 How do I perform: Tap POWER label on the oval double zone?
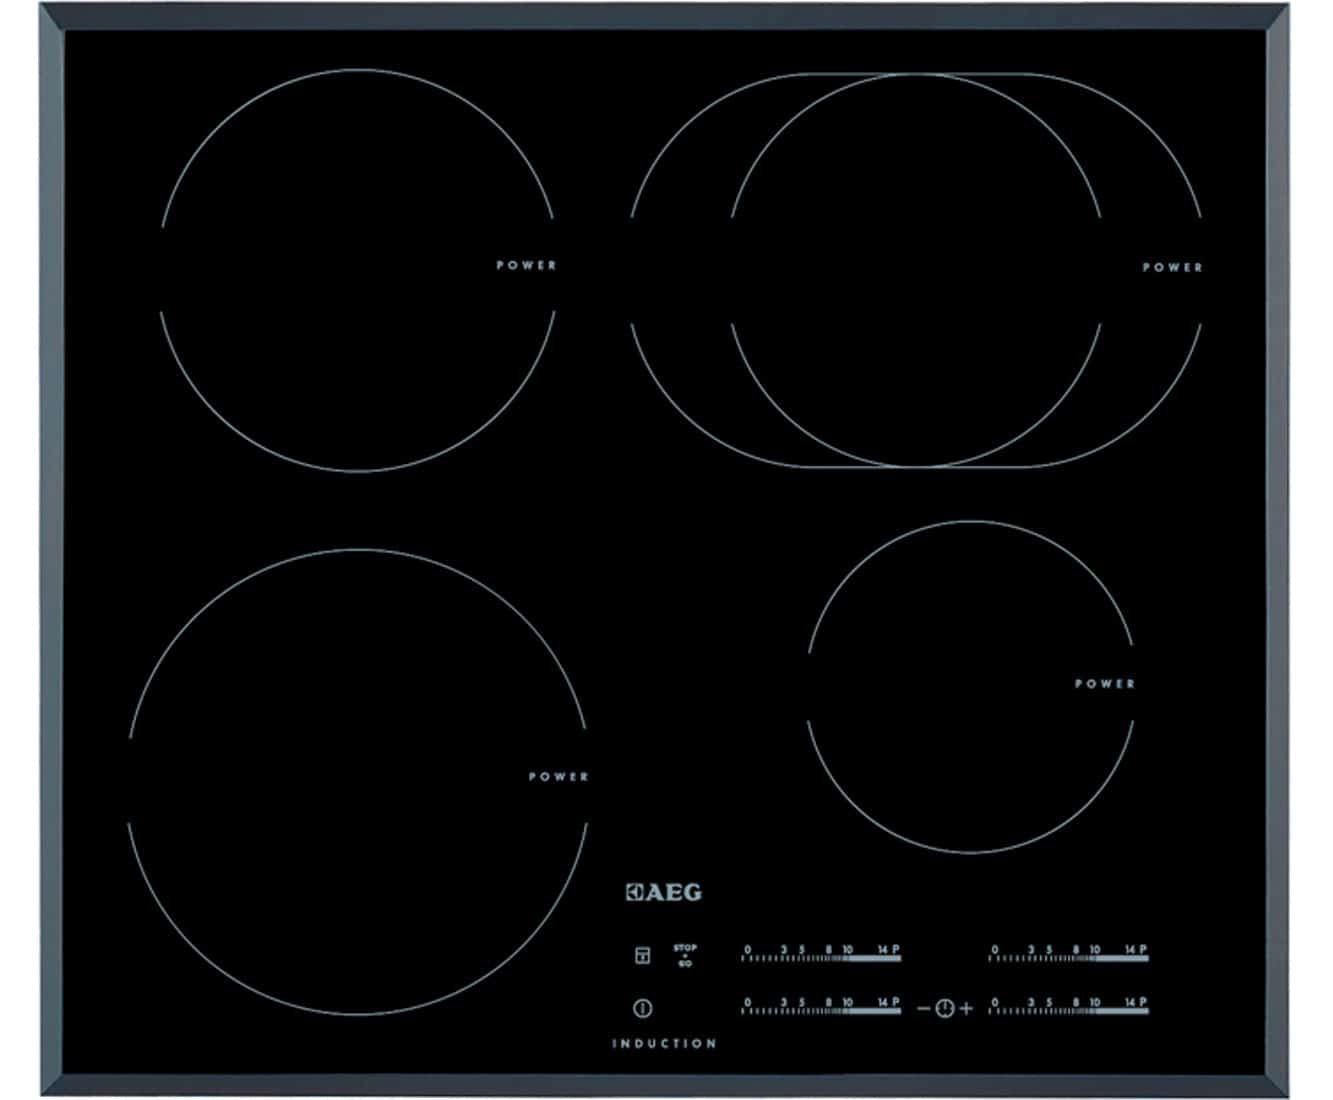[1172, 267]
